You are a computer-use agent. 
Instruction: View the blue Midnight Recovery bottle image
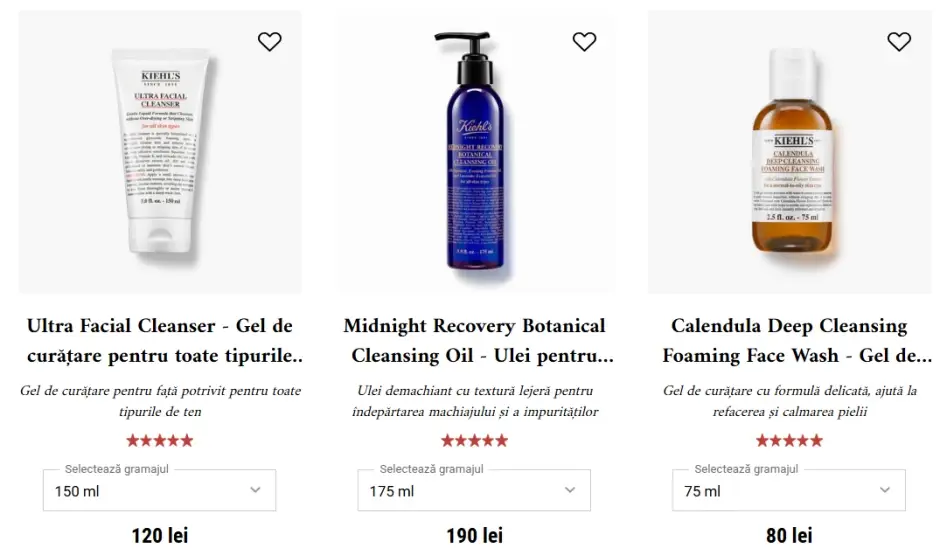[474, 150]
